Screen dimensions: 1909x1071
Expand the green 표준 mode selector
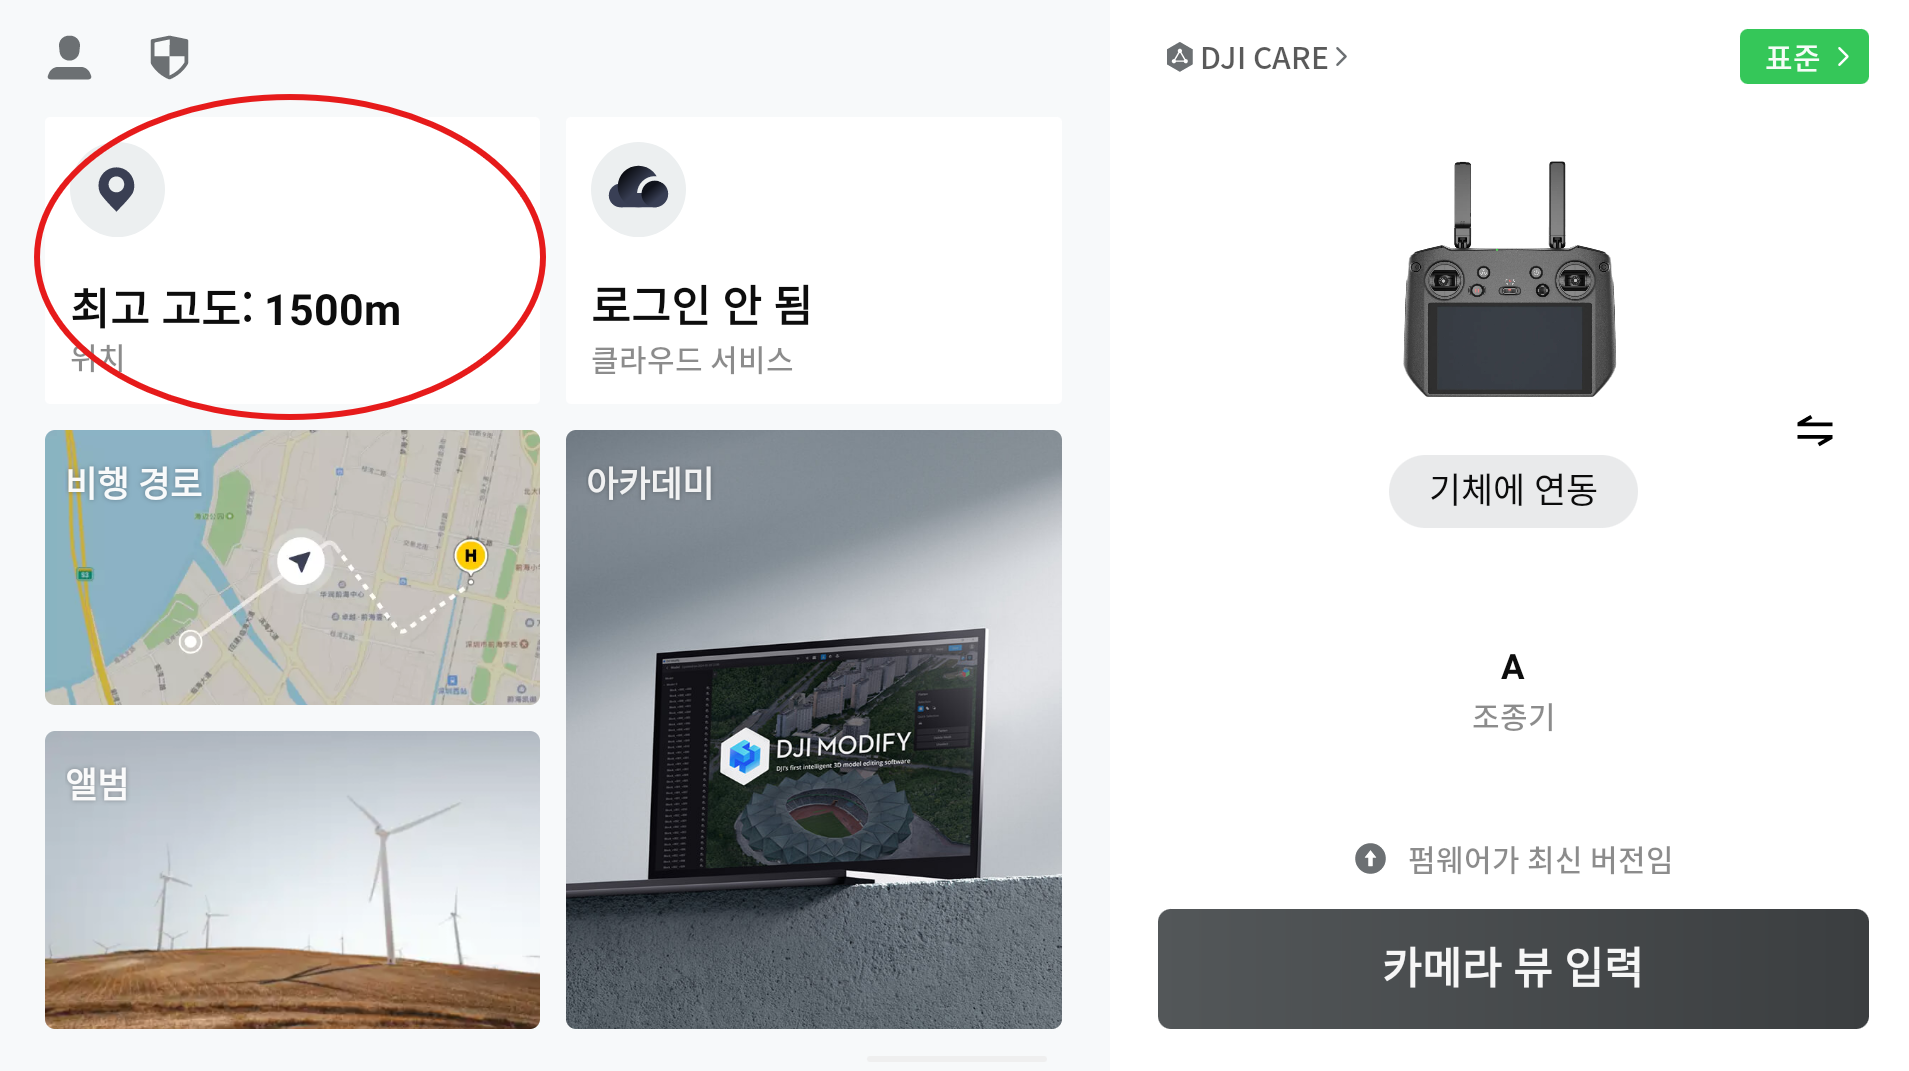click(1804, 57)
